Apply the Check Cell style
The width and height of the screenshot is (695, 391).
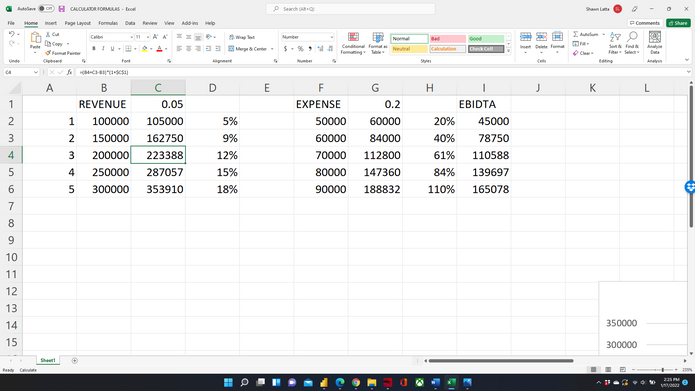pos(486,49)
